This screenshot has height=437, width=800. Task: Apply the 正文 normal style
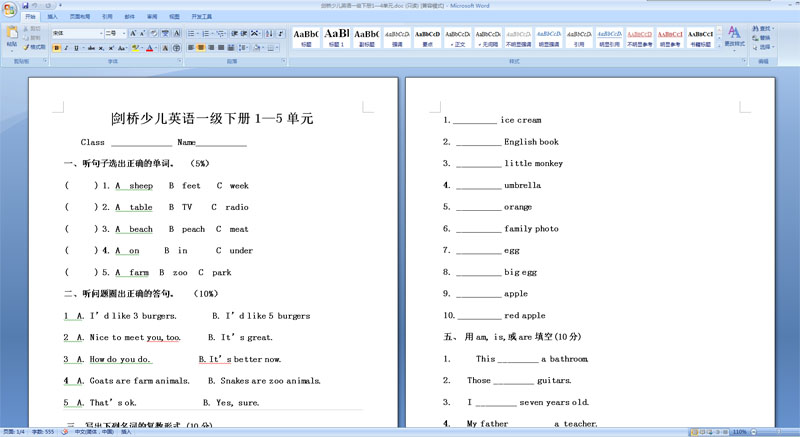pyautogui.click(x=458, y=38)
